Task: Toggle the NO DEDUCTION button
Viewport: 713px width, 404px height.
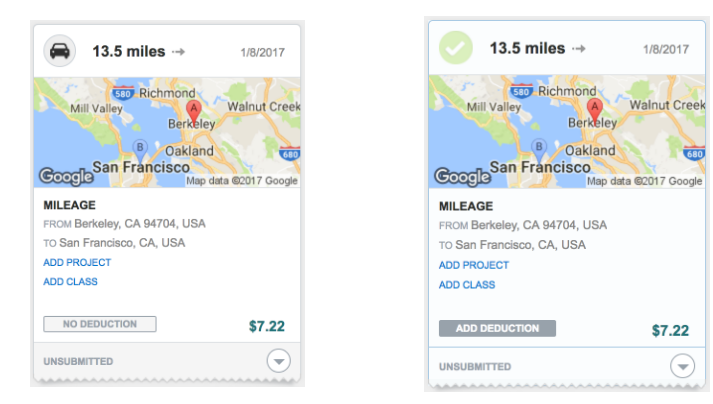Action: click(100, 324)
